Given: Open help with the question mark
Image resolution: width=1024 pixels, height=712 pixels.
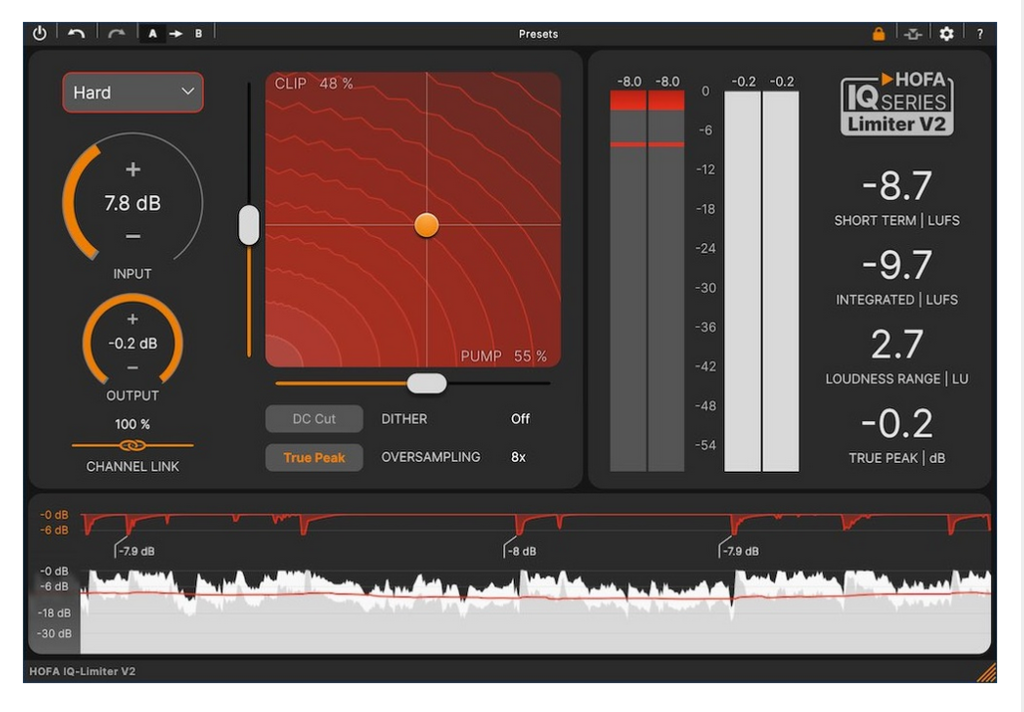Looking at the screenshot, I should 980,34.
